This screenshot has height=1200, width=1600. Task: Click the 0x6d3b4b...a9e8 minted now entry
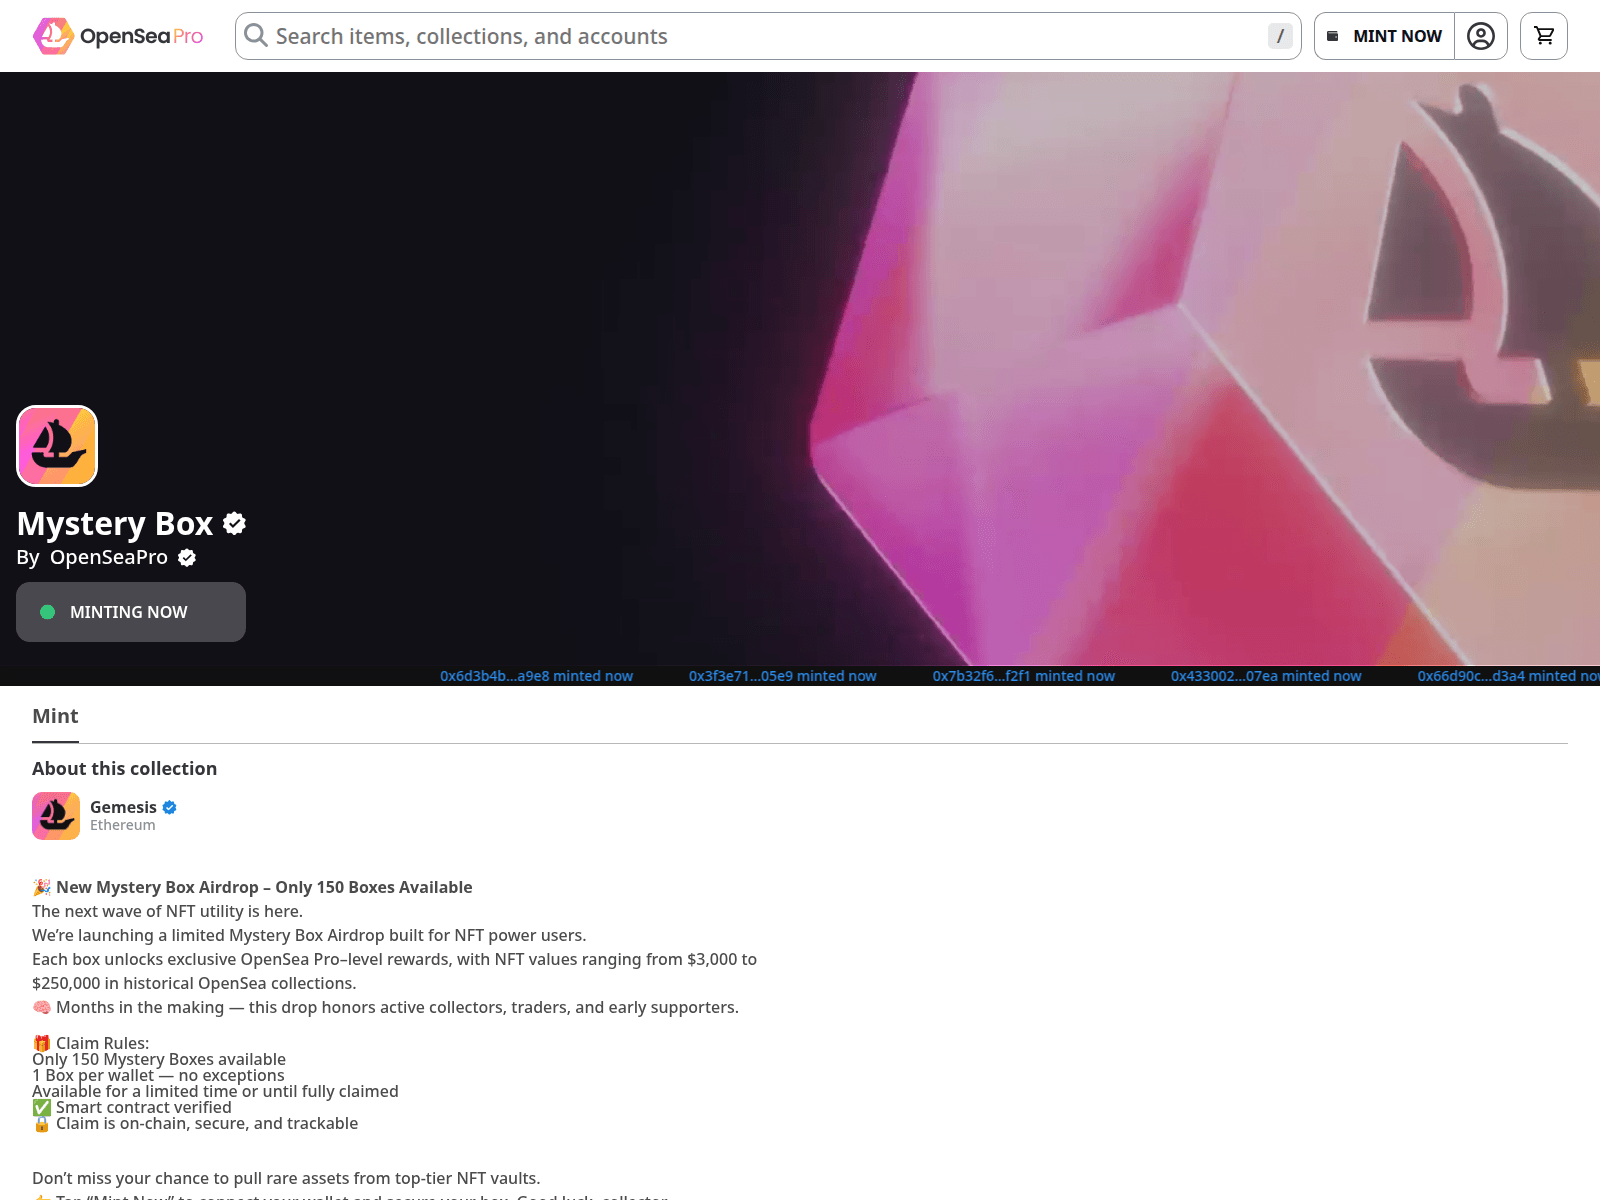(x=537, y=676)
